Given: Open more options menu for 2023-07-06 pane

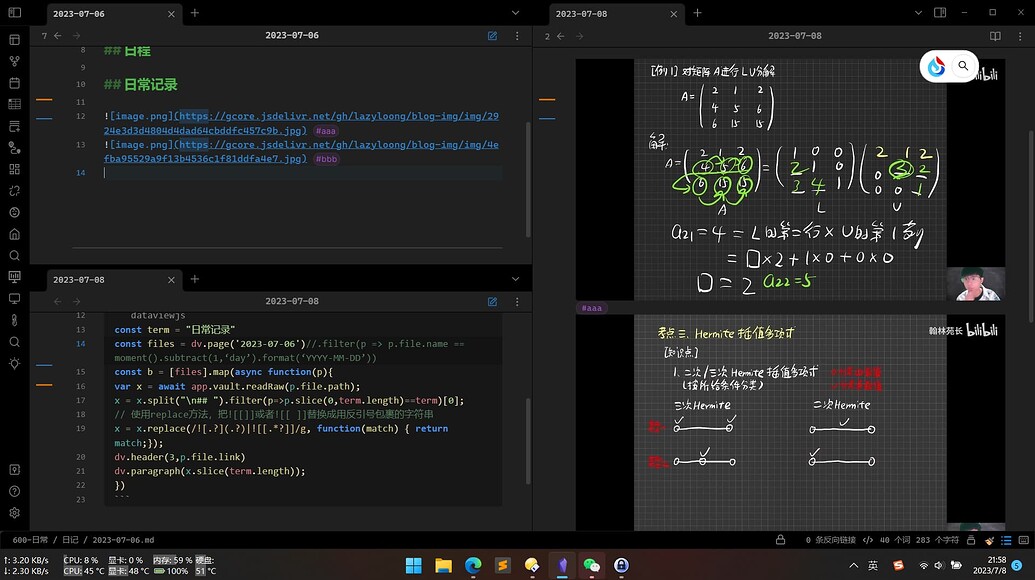Looking at the screenshot, I should 517,36.
